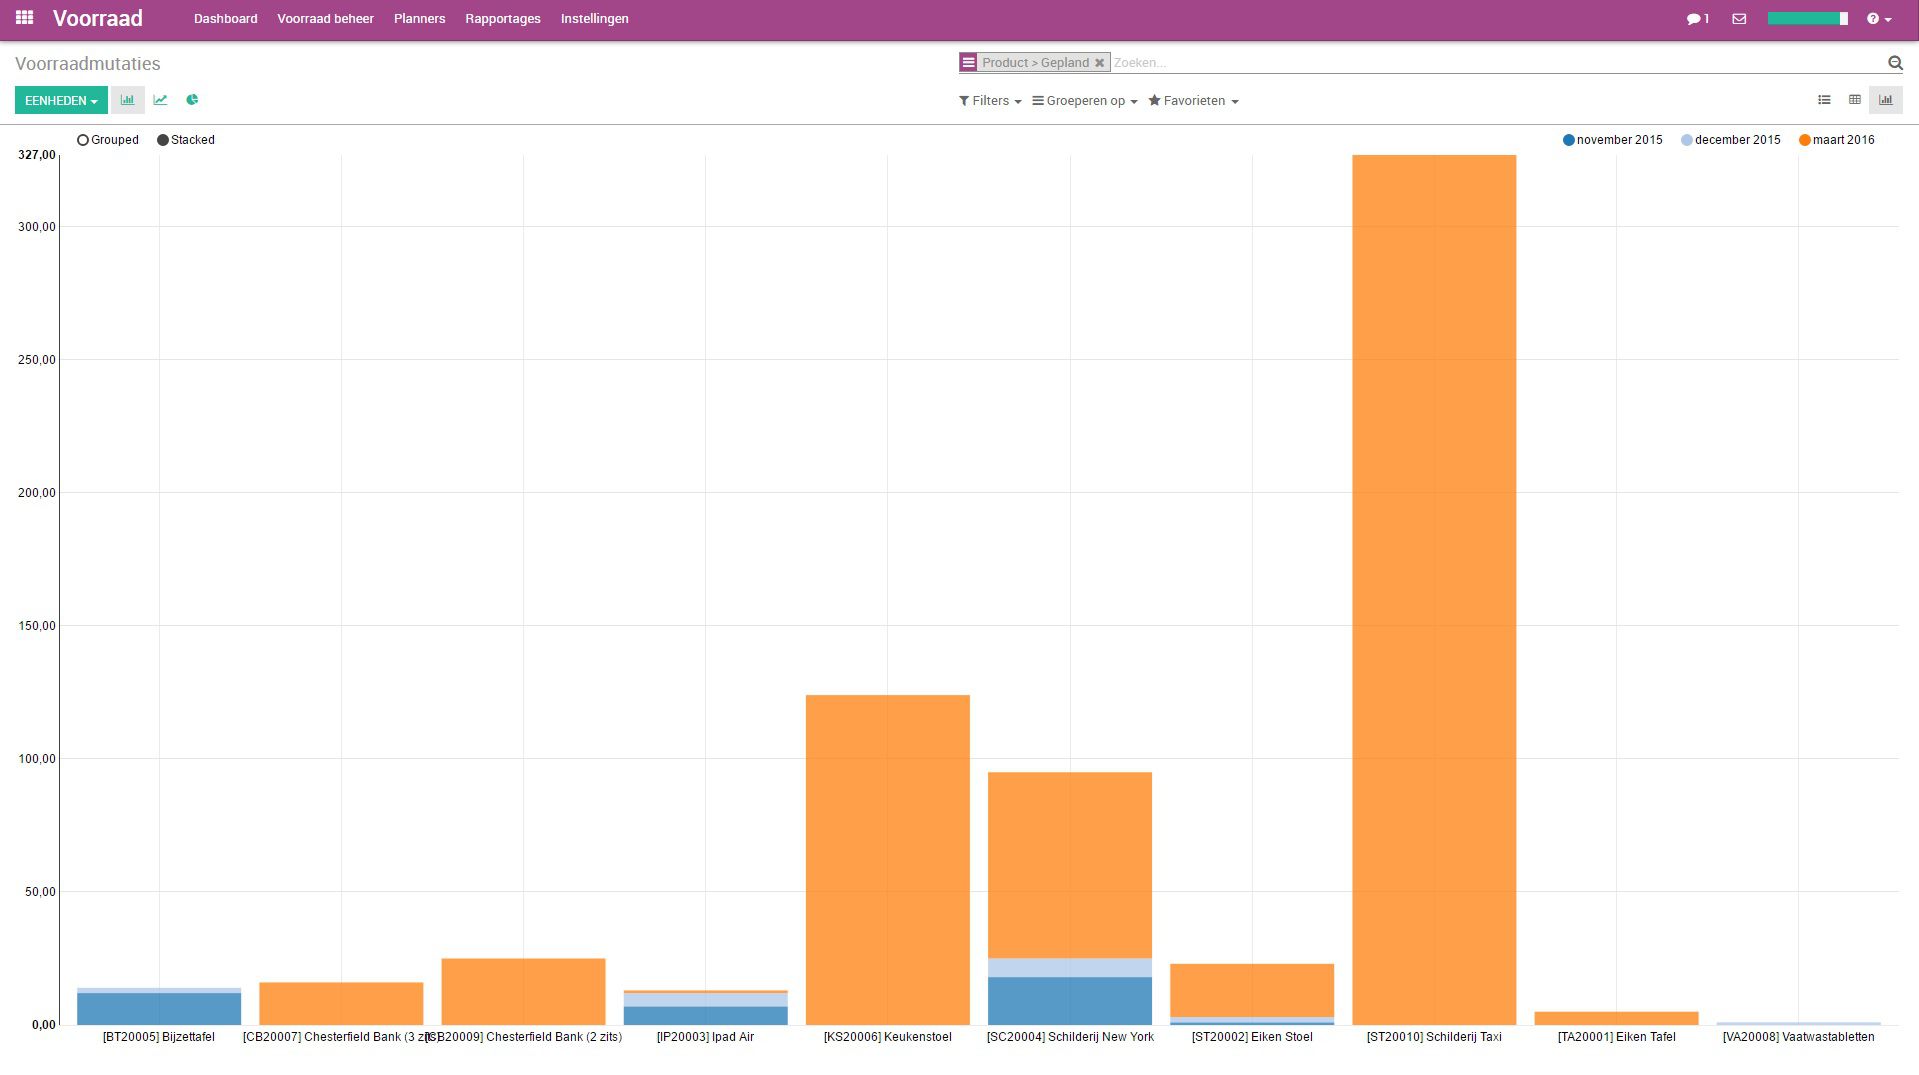Image resolution: width=1919 pixels, height=1075 pixels.
Task: Remove the Product > Gepland search facet
Action: 1099,63
